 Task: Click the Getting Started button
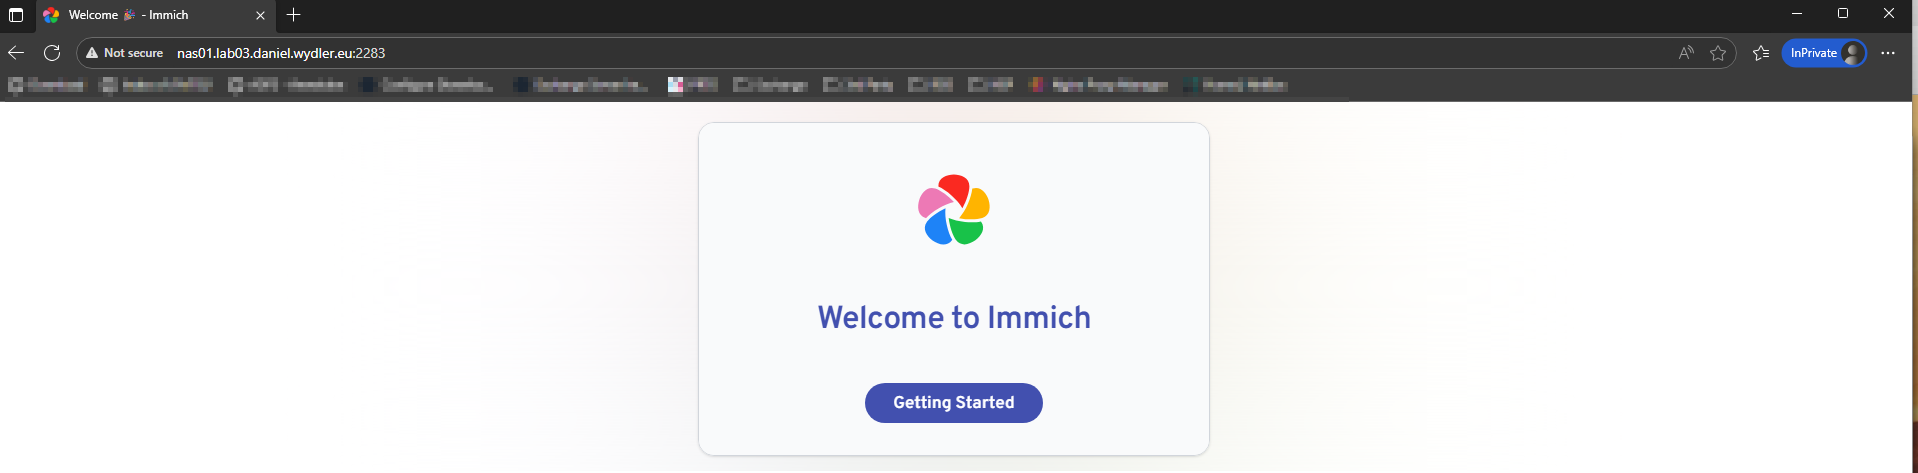(953, 403)
